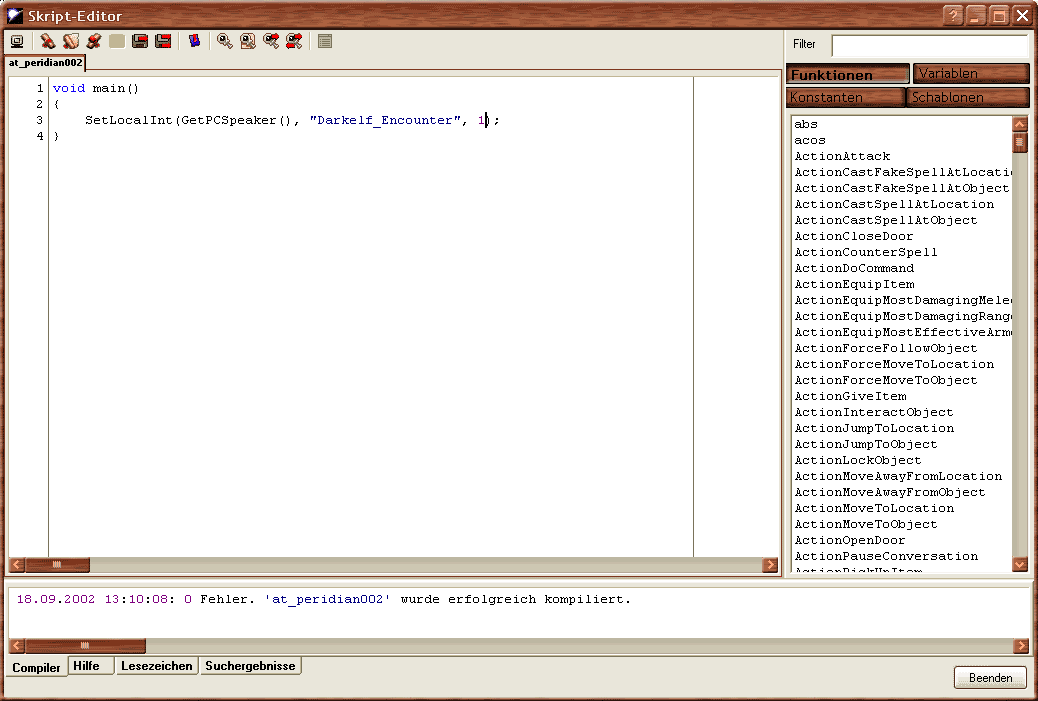1038x701 pixels.
Task: Click the code editor's horizontal scroll right arrow
Action: [x=770, y=565]
